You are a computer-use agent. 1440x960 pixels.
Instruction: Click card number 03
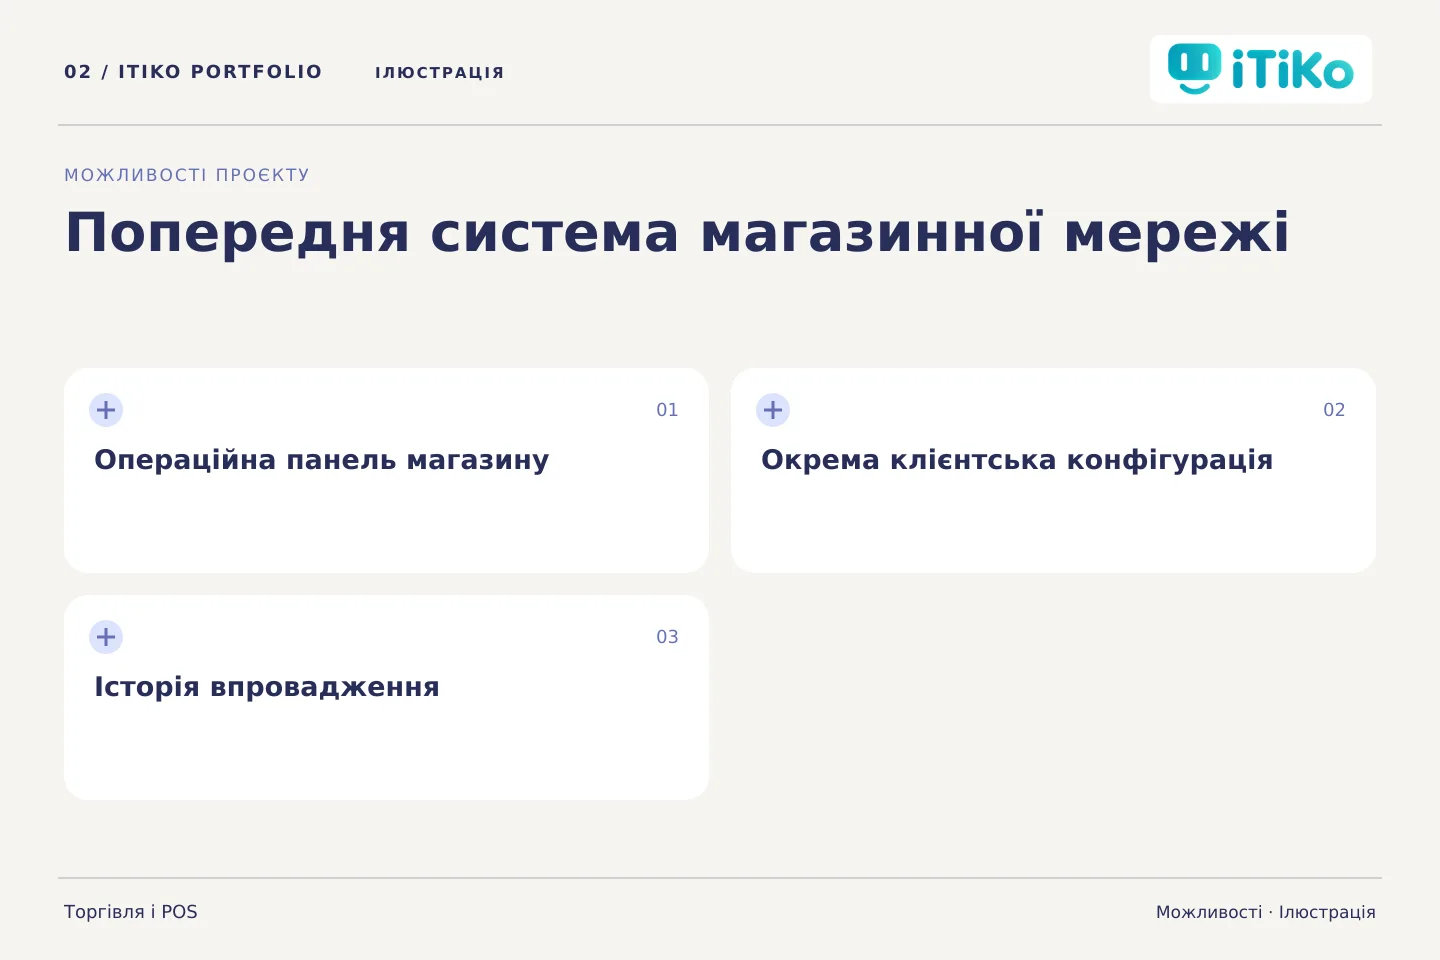(x=667, y=637)
